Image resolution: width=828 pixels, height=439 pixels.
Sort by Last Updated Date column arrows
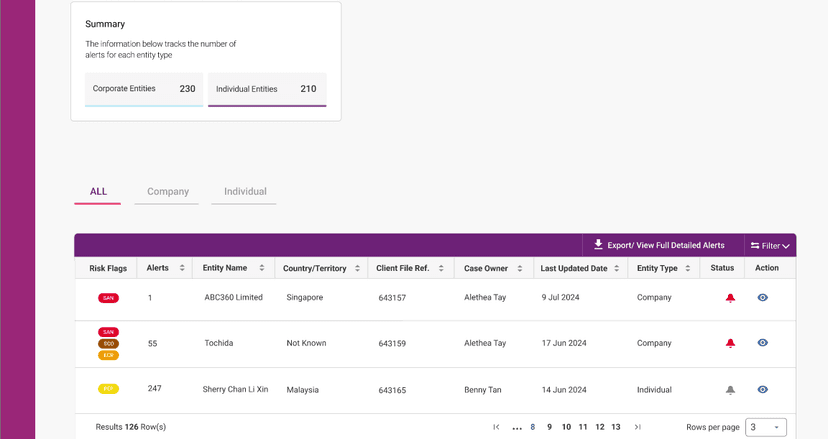(x=617, y=268)
